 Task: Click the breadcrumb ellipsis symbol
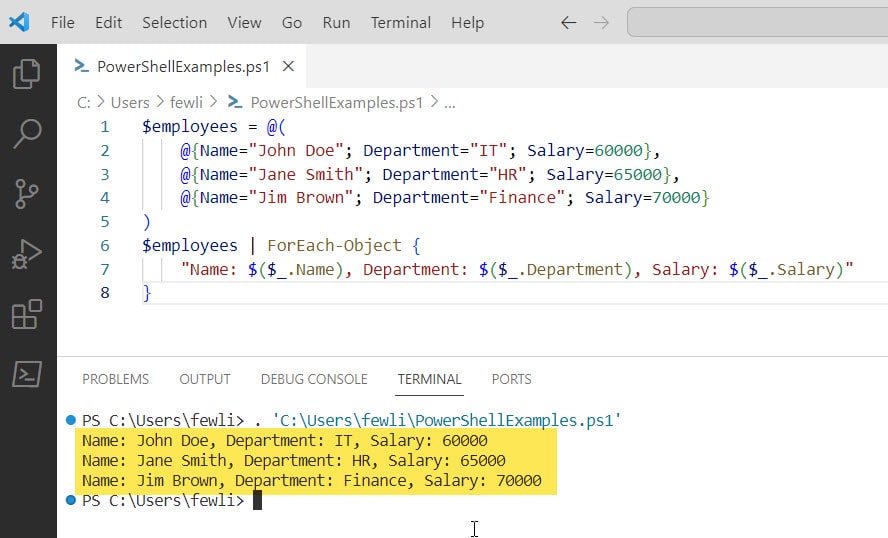(450, 104)
